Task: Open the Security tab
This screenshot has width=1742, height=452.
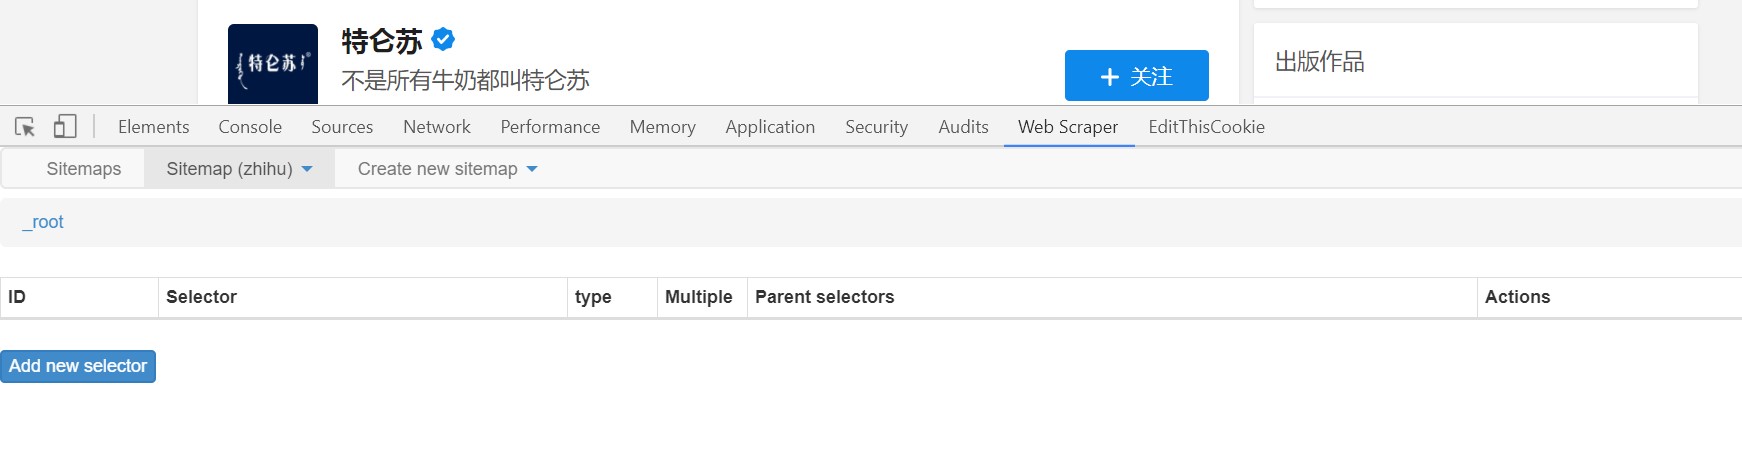Action: 876,127
